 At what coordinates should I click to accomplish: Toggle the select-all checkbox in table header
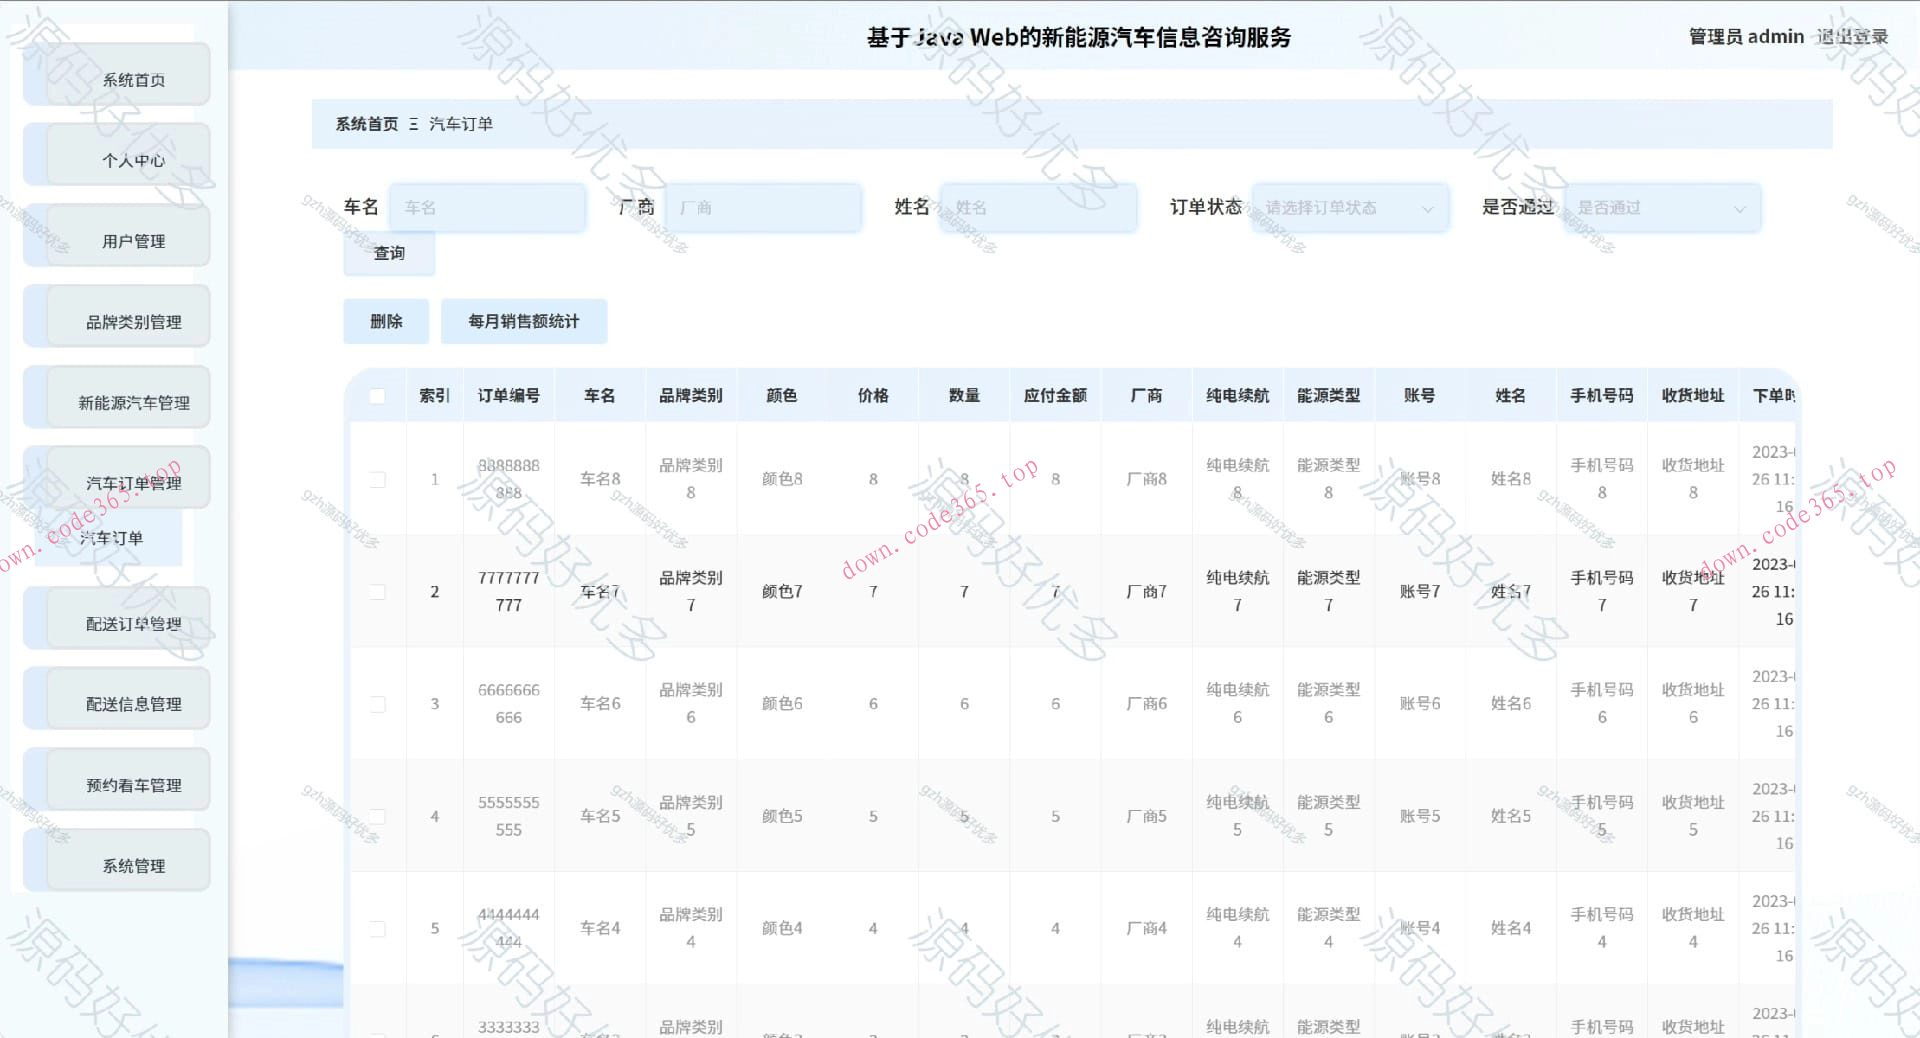[x=377, y=396]
